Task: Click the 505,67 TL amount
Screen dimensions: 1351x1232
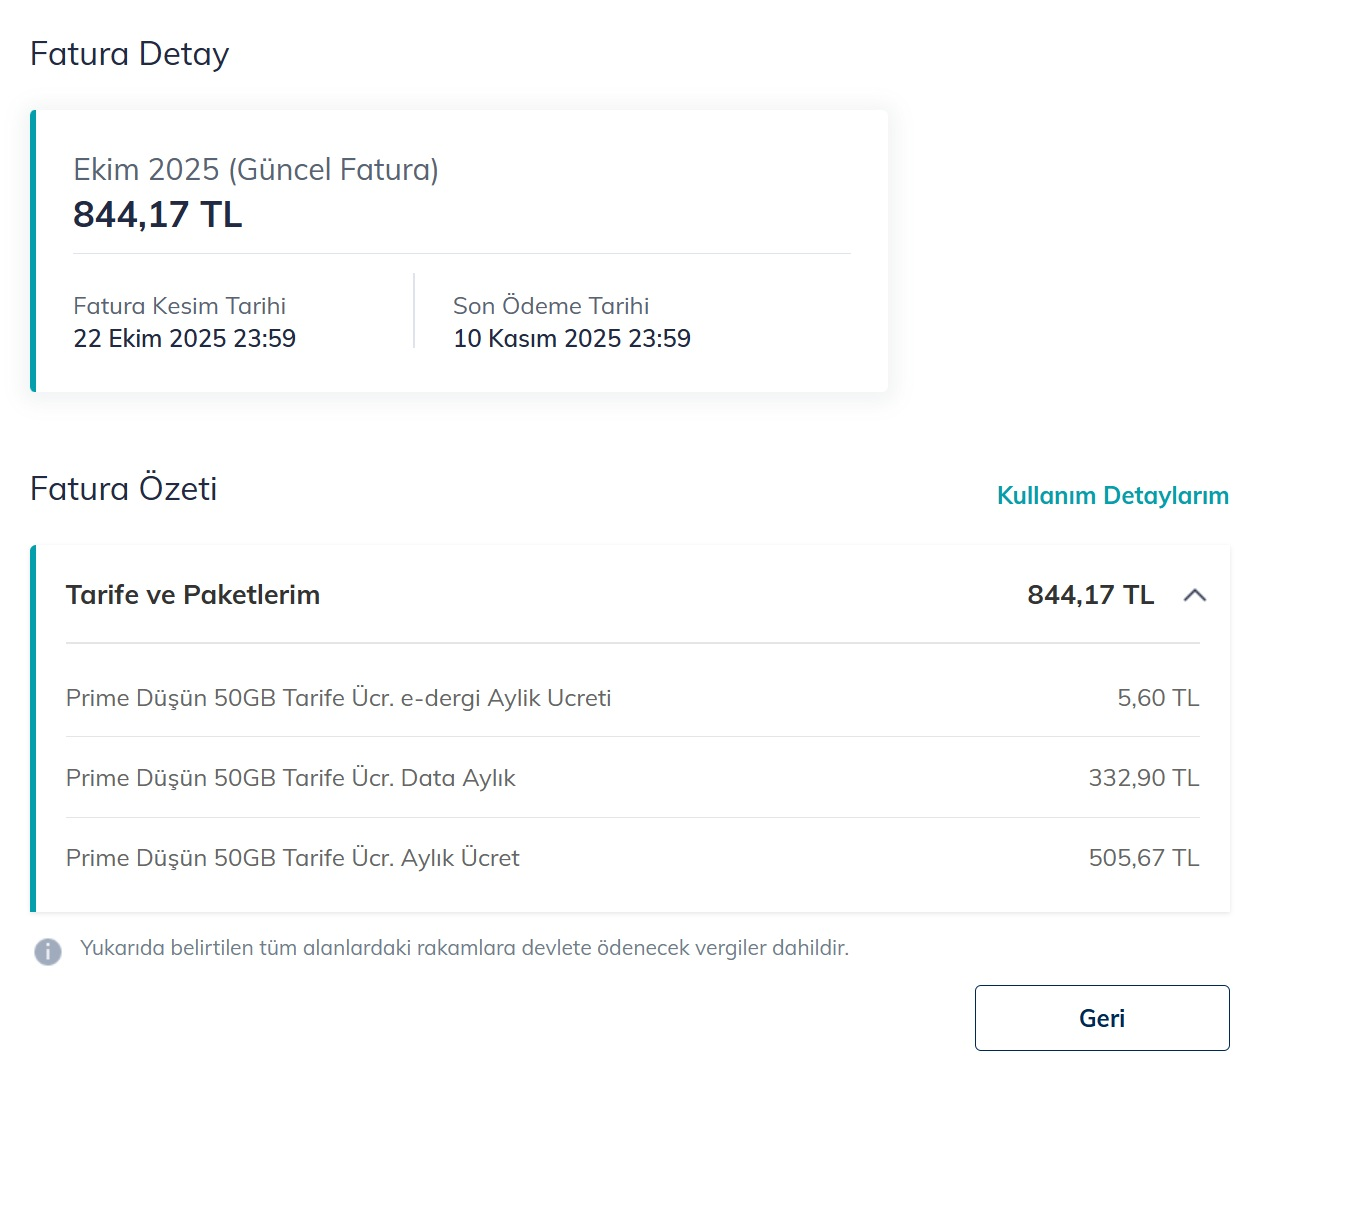Action: [x=1144, y=858]
